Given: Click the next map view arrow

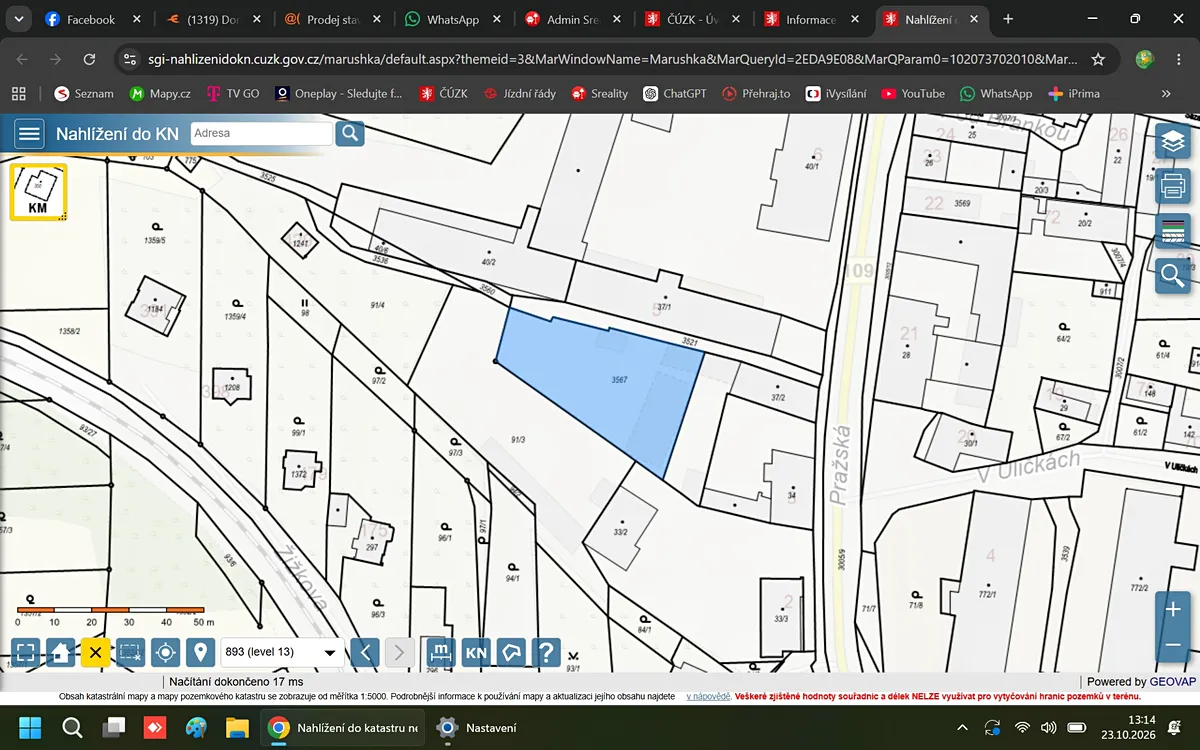Looking at the screenshot, I should tap(399, 653).
